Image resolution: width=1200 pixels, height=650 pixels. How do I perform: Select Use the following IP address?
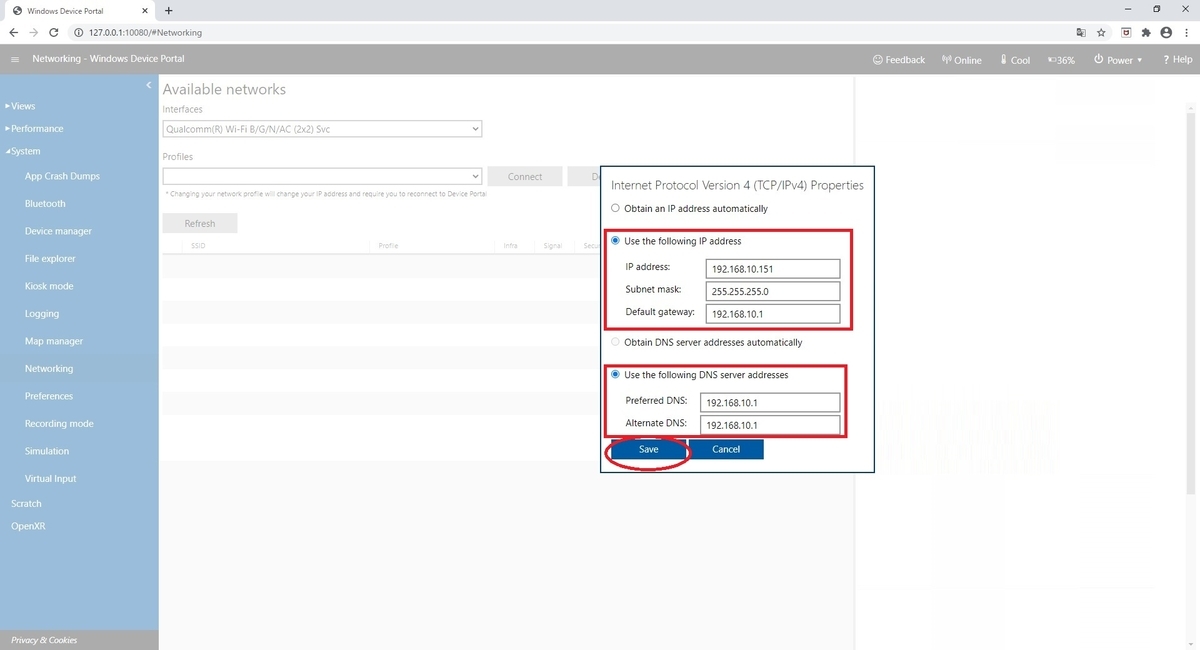pyautogui.click(x=615, y=241)
